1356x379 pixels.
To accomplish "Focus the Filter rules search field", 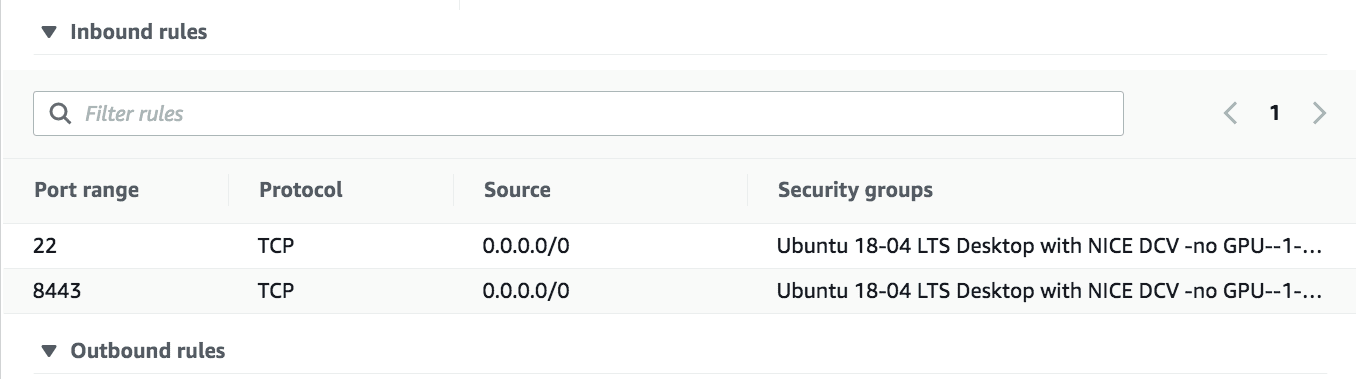I will click(x=578, y=114).
